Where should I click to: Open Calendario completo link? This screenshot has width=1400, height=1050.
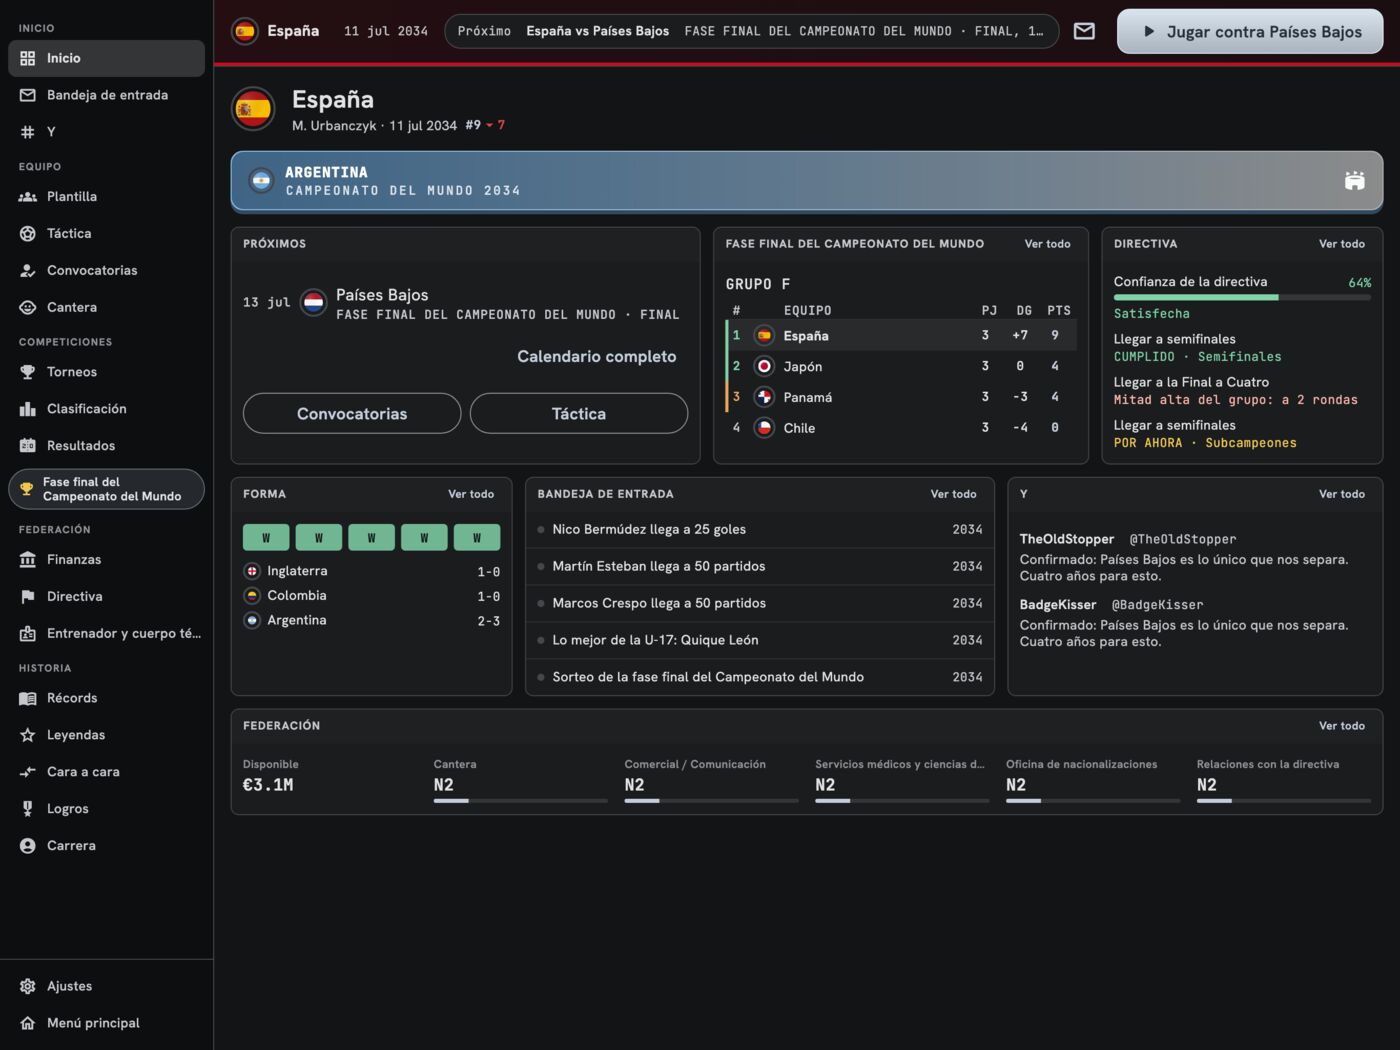click(x=597, y=357)
